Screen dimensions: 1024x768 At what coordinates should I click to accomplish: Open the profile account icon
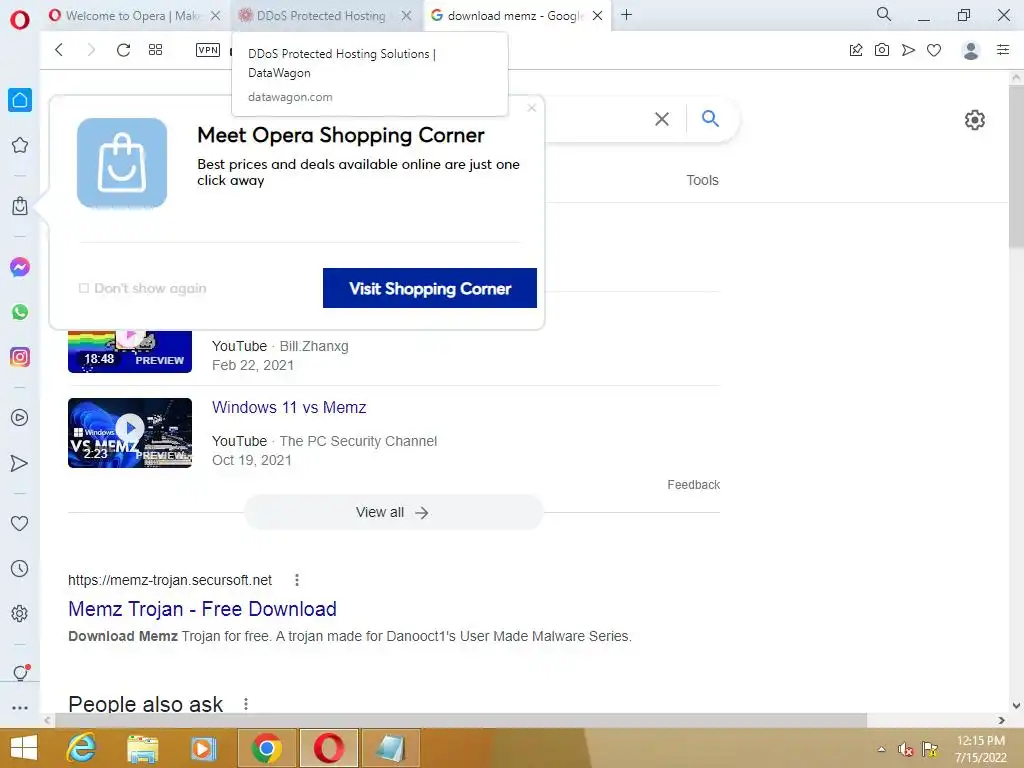(970, 50)
